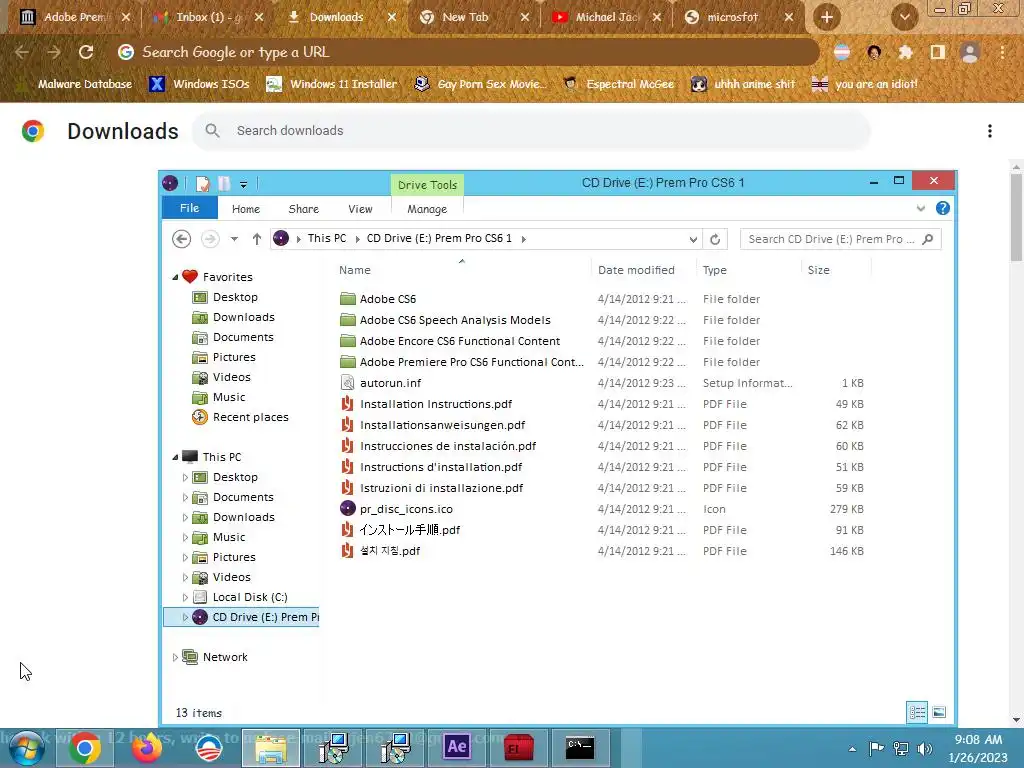Screen dimensions: 1024x768
Task: Open the Share ribbon tab
Action: click(304, 209)
